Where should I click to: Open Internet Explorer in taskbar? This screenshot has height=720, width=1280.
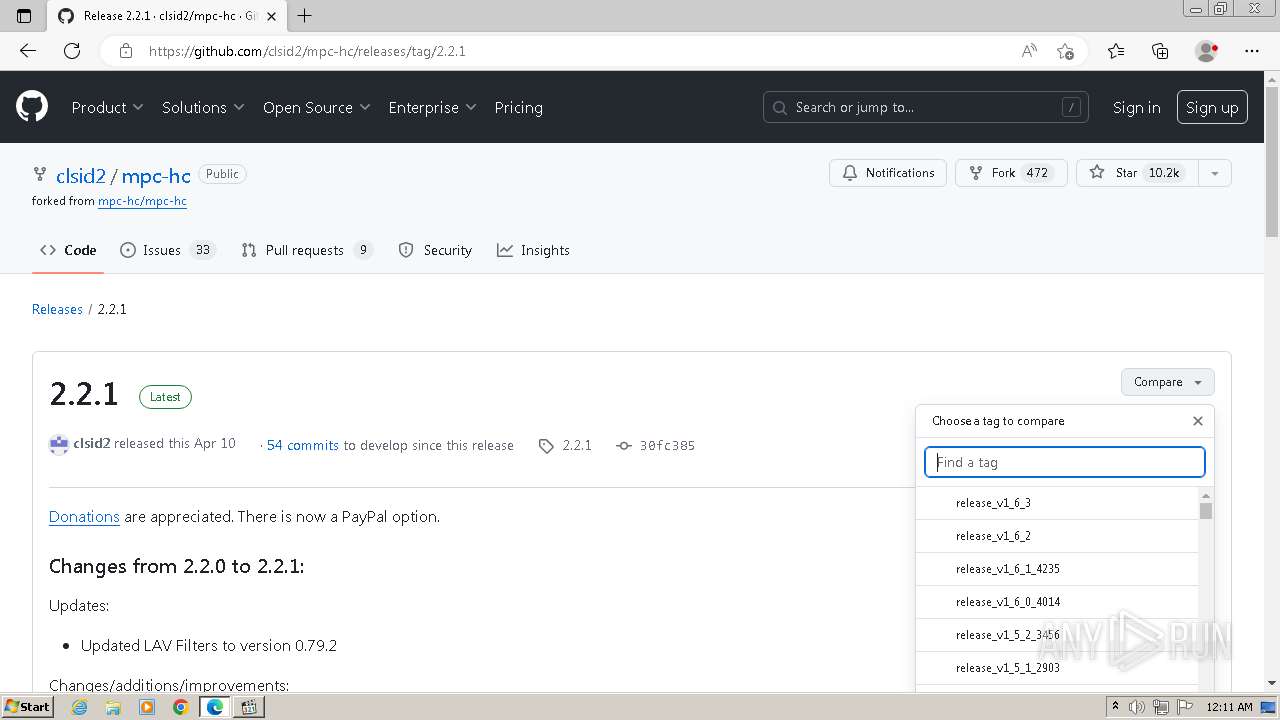click(x=80, y=707)
